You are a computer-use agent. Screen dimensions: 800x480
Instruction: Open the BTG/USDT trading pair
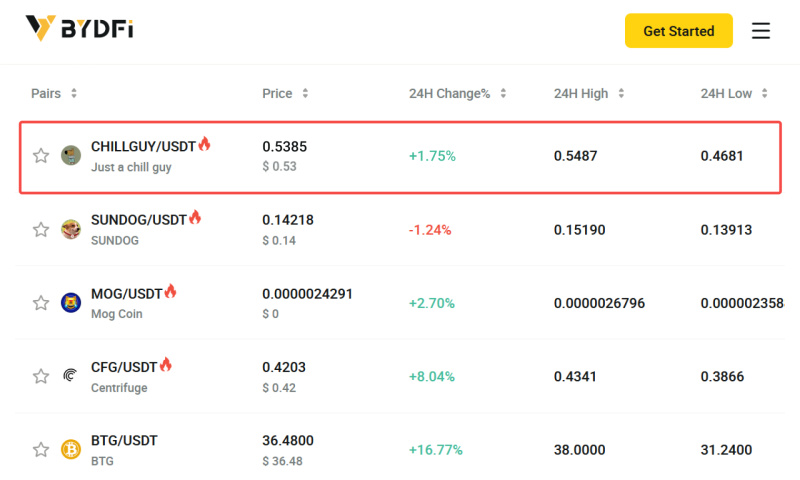point(124,441)
